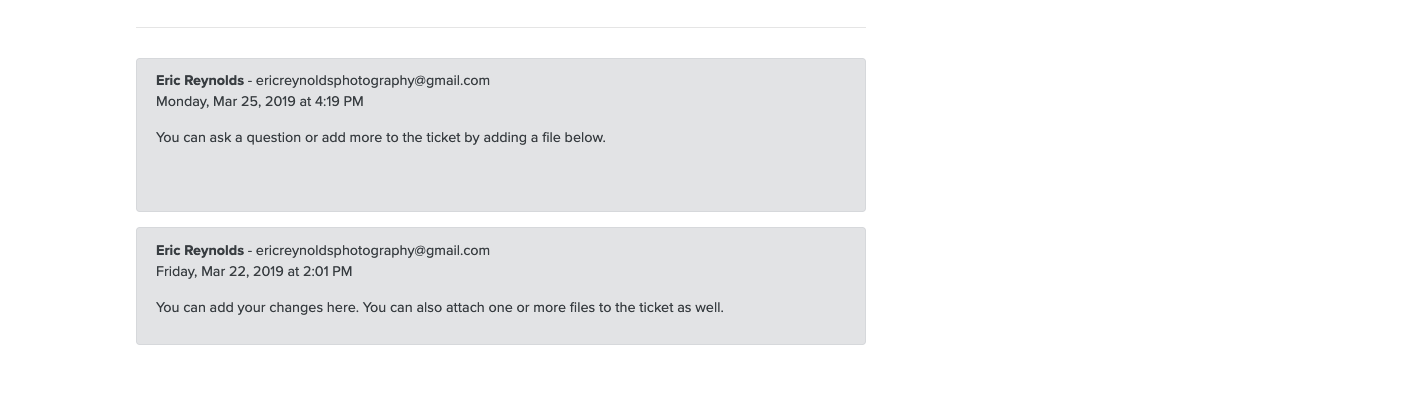This screenshot has width=1406, height=404.
Task: Click the word "Monday" in the first timestamp
Action: pyautogui.click(x=181, y=102)
